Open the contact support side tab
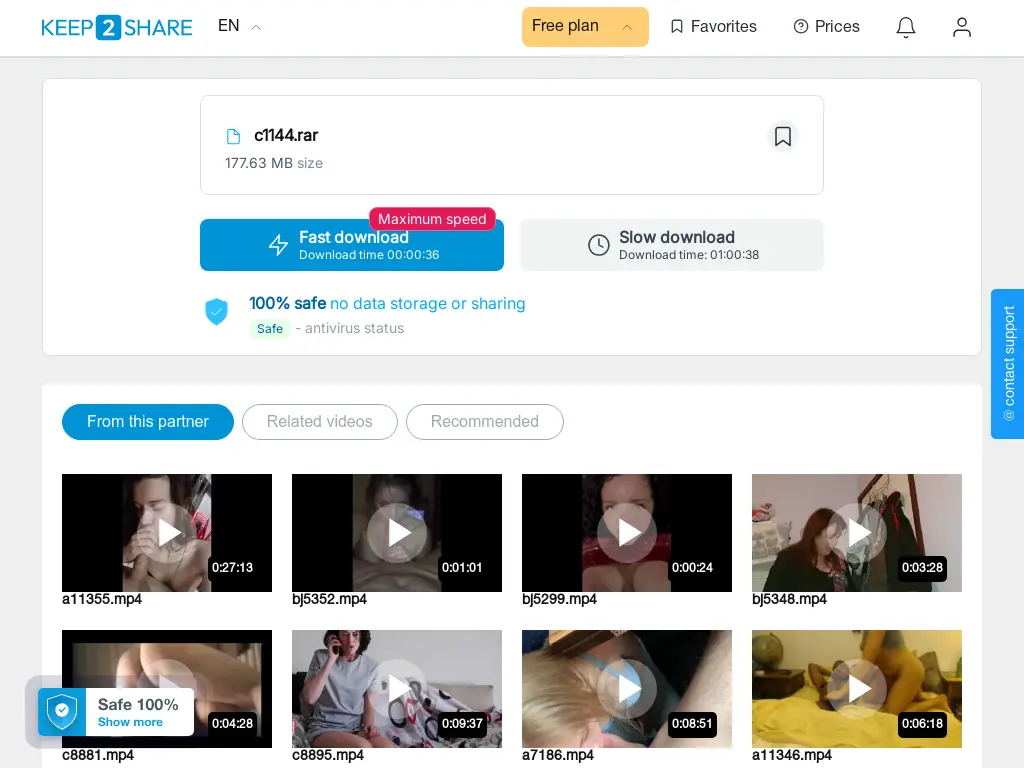This screenshot has width=1024, height=768. (x=1008, y=364)
